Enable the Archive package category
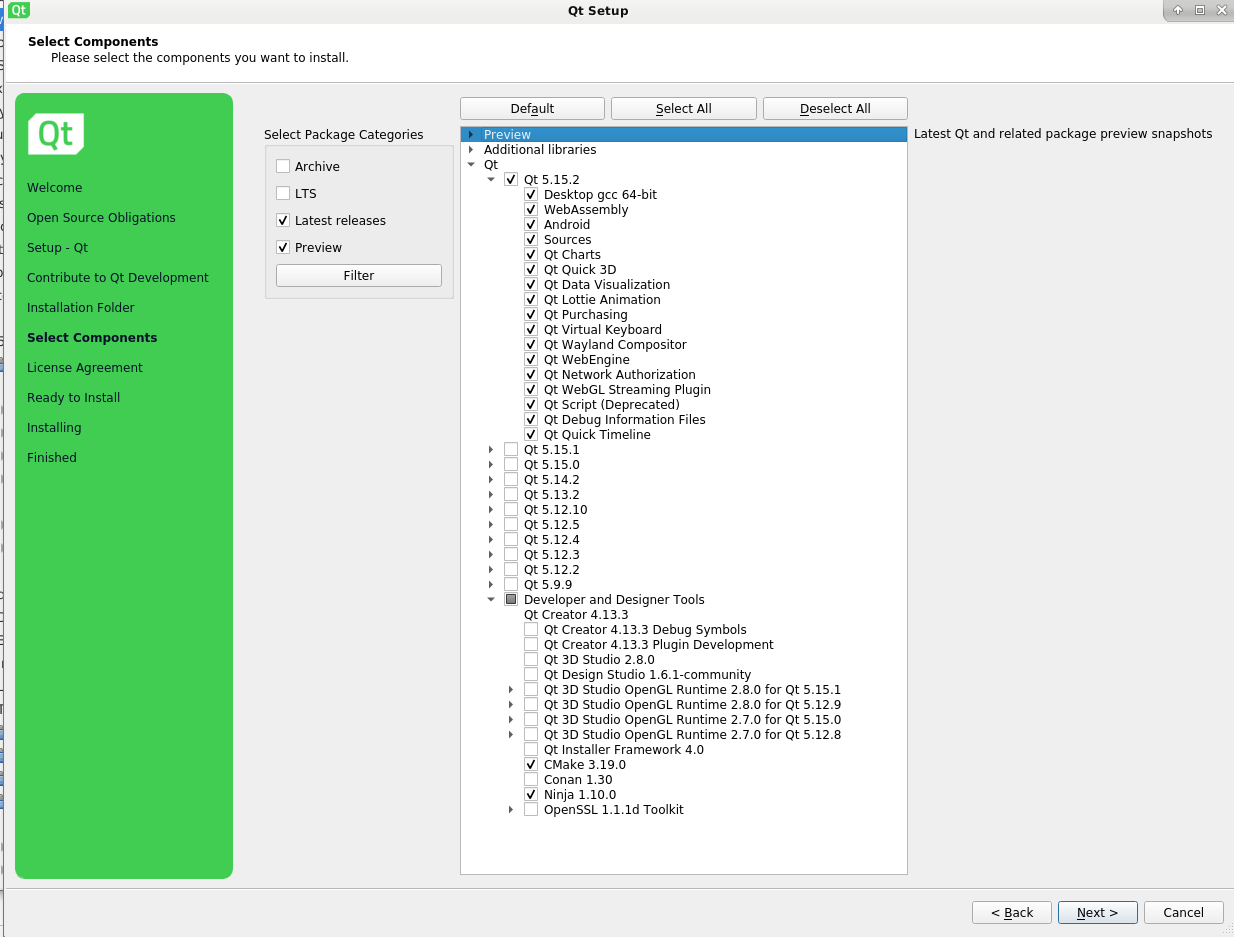Viewport: 1234px width, 937px height. (x=283, y=167)
